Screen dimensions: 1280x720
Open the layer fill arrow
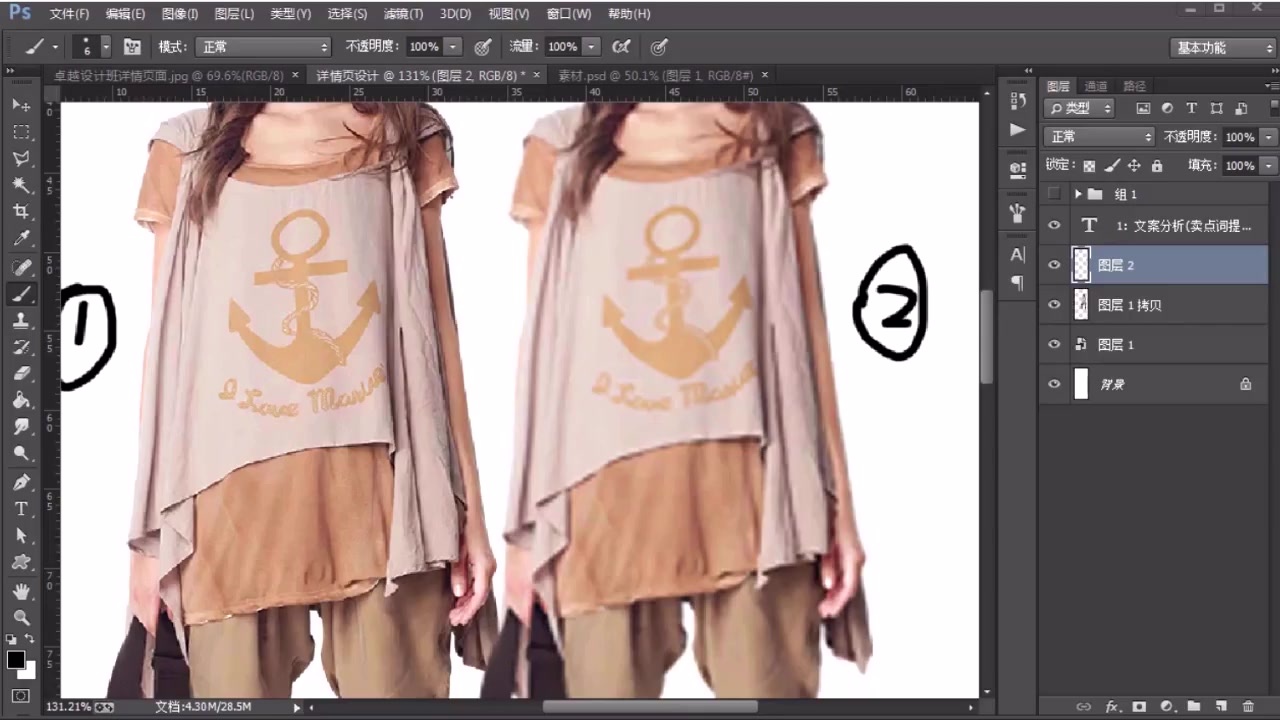(x=1269, y=166)
